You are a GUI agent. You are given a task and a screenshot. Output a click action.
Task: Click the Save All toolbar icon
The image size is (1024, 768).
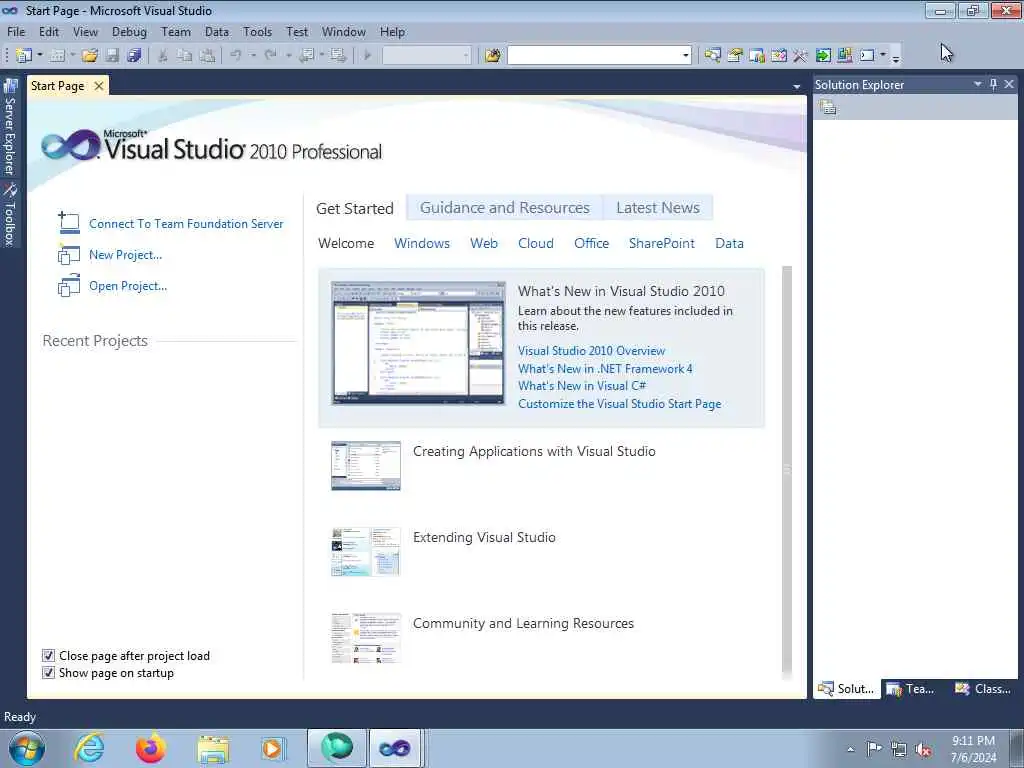click(x=135, y=56)
